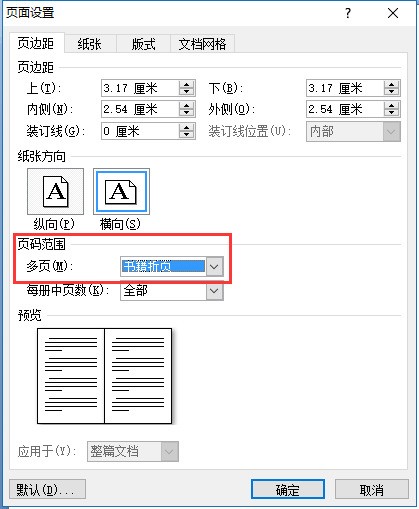Open the 应用于 dropdown showing 整篇文档

click(x=133, y=451)
